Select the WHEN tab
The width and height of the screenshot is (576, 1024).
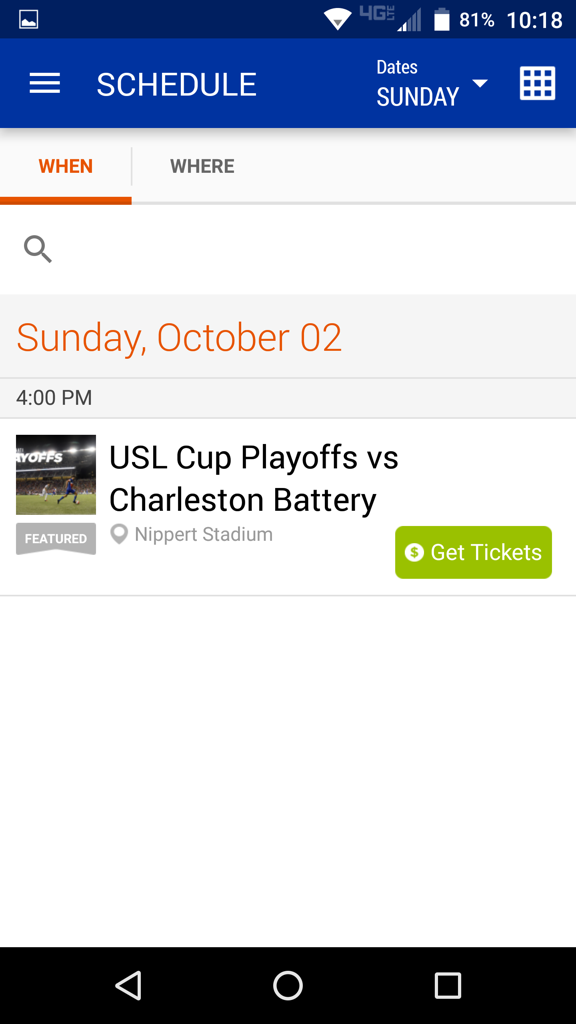pos(65,166)
